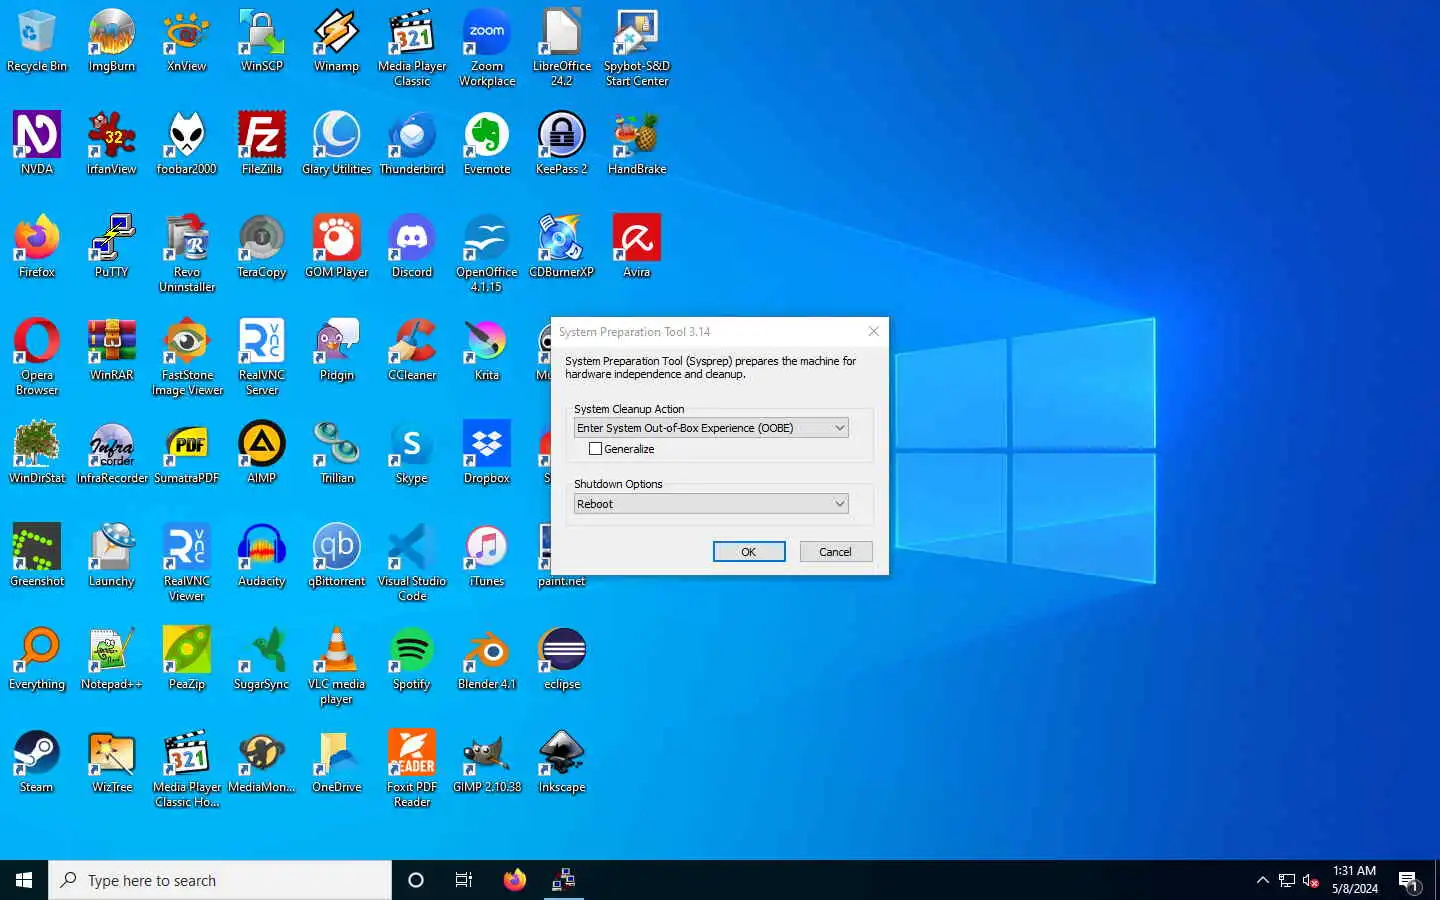Select the foobar2000 icon
Screen dimensions: 1440x900
click(x=187, y=145)
